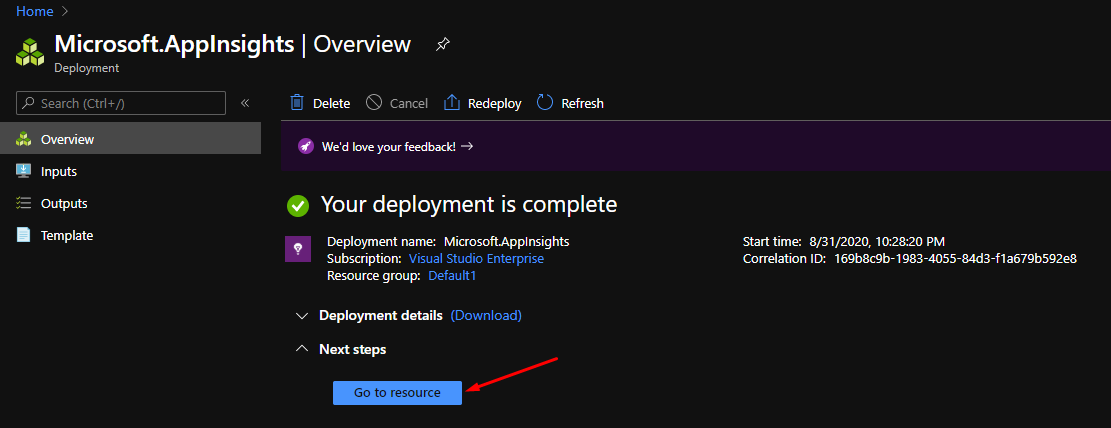1111x428 pixels.
Task: Click the Download deployment details link
Action: click(x=486, y=315)
